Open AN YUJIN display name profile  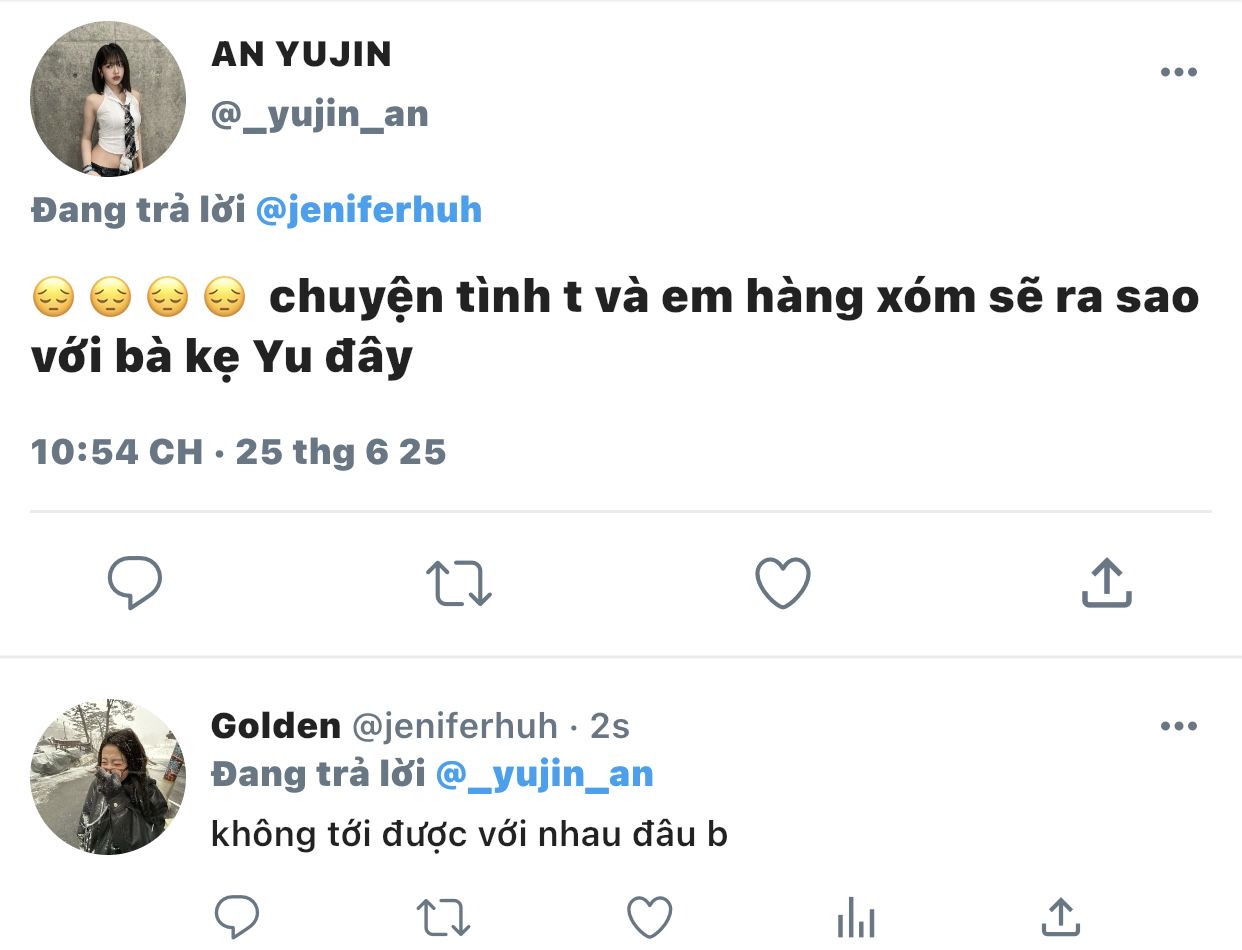coord(301,55)
